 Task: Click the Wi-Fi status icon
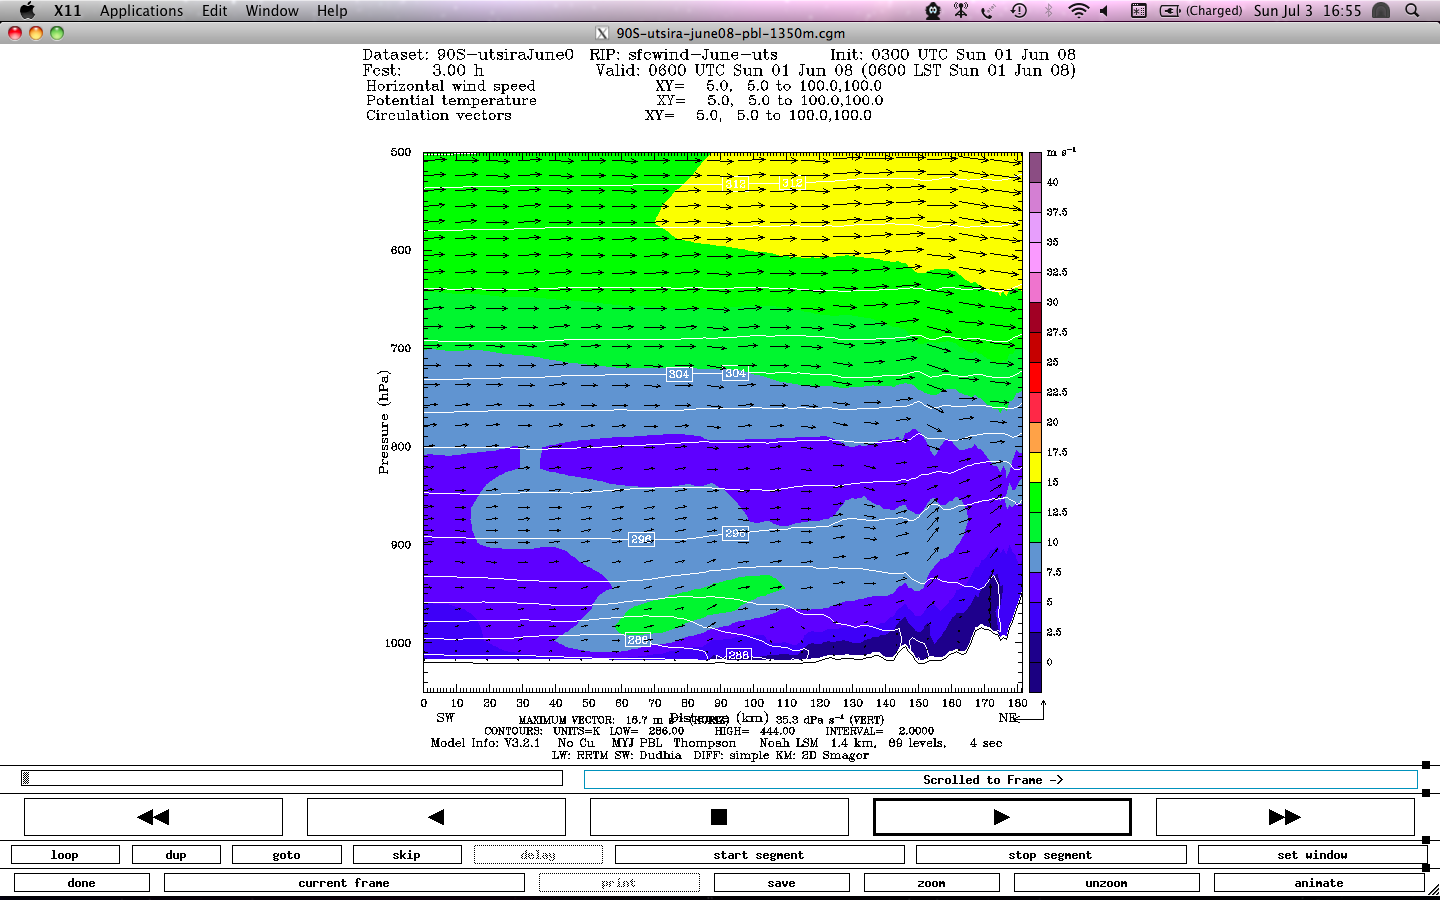pos(1078,11)
